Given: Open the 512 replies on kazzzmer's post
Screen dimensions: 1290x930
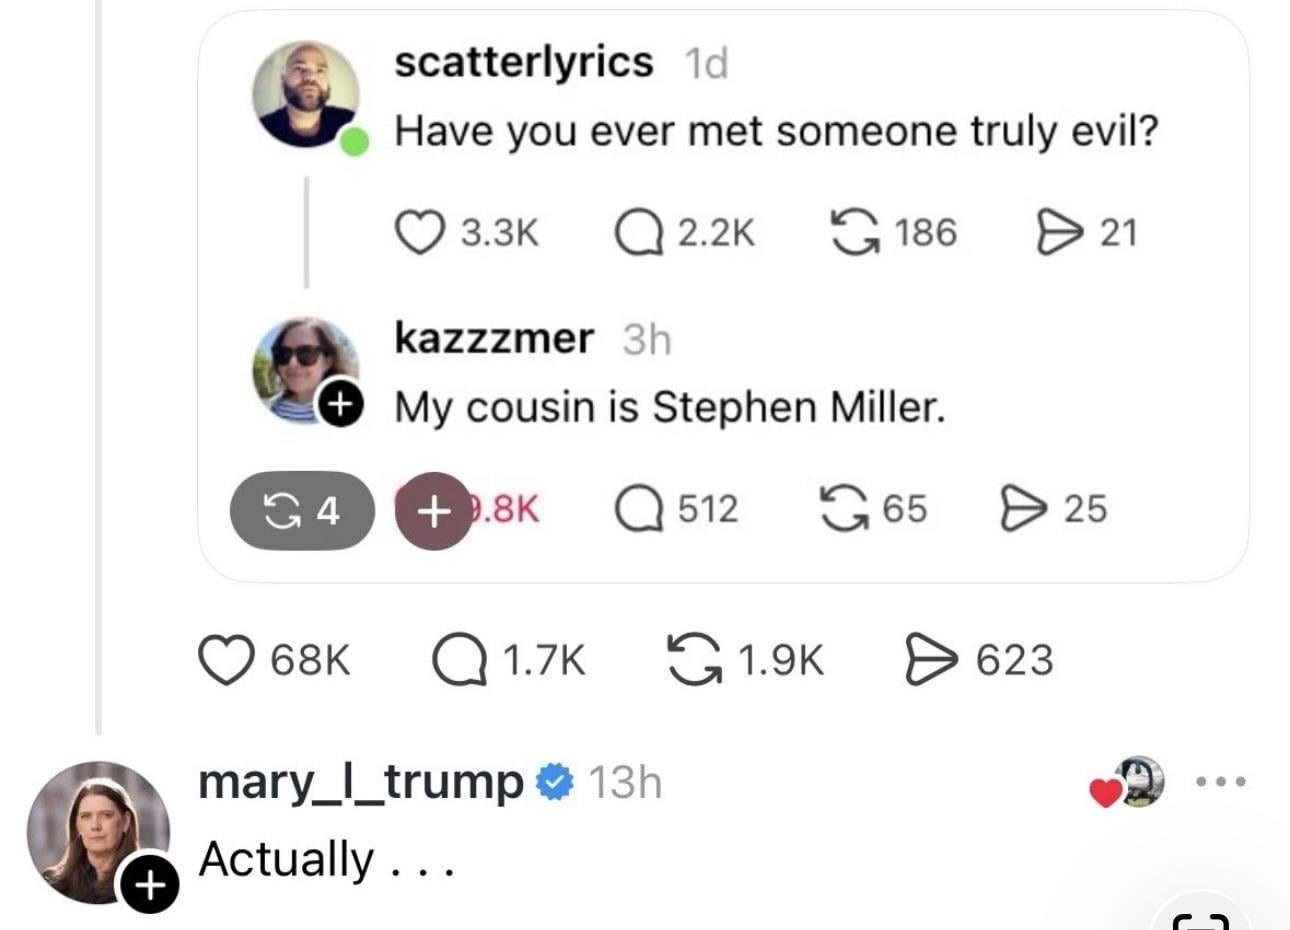Looking at the screenshot, I should (637, 509).
